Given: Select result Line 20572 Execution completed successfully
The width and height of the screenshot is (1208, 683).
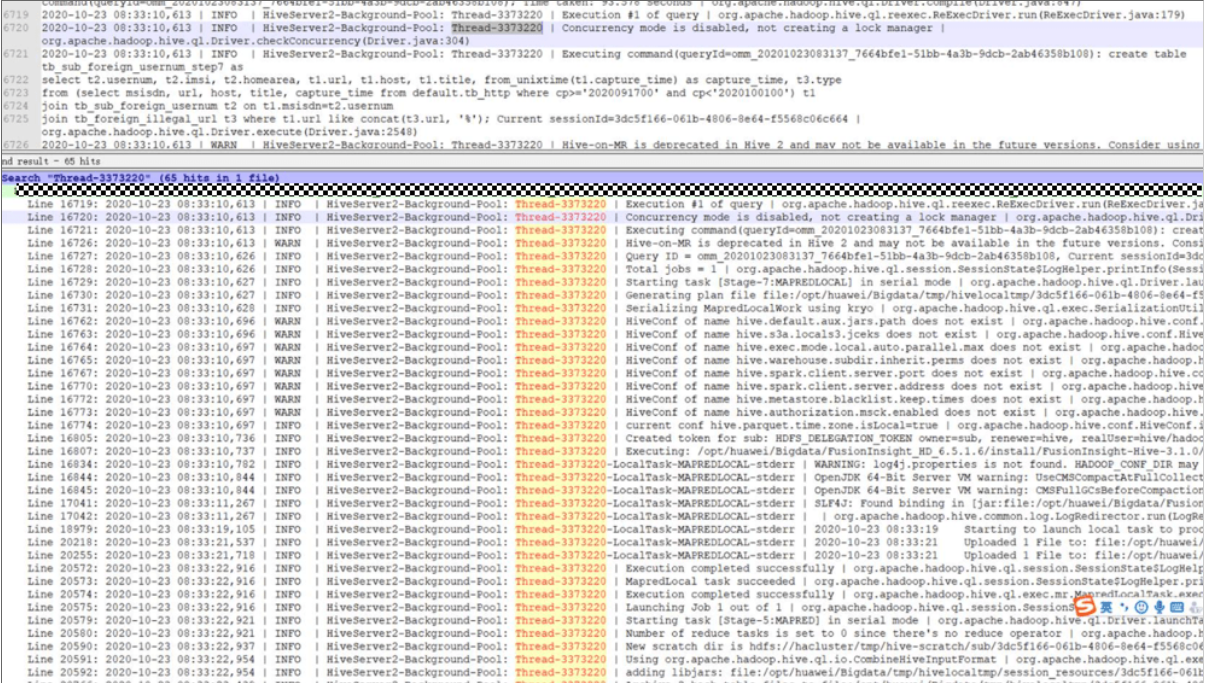Looking at the screenshot, I should pos(604,568).
